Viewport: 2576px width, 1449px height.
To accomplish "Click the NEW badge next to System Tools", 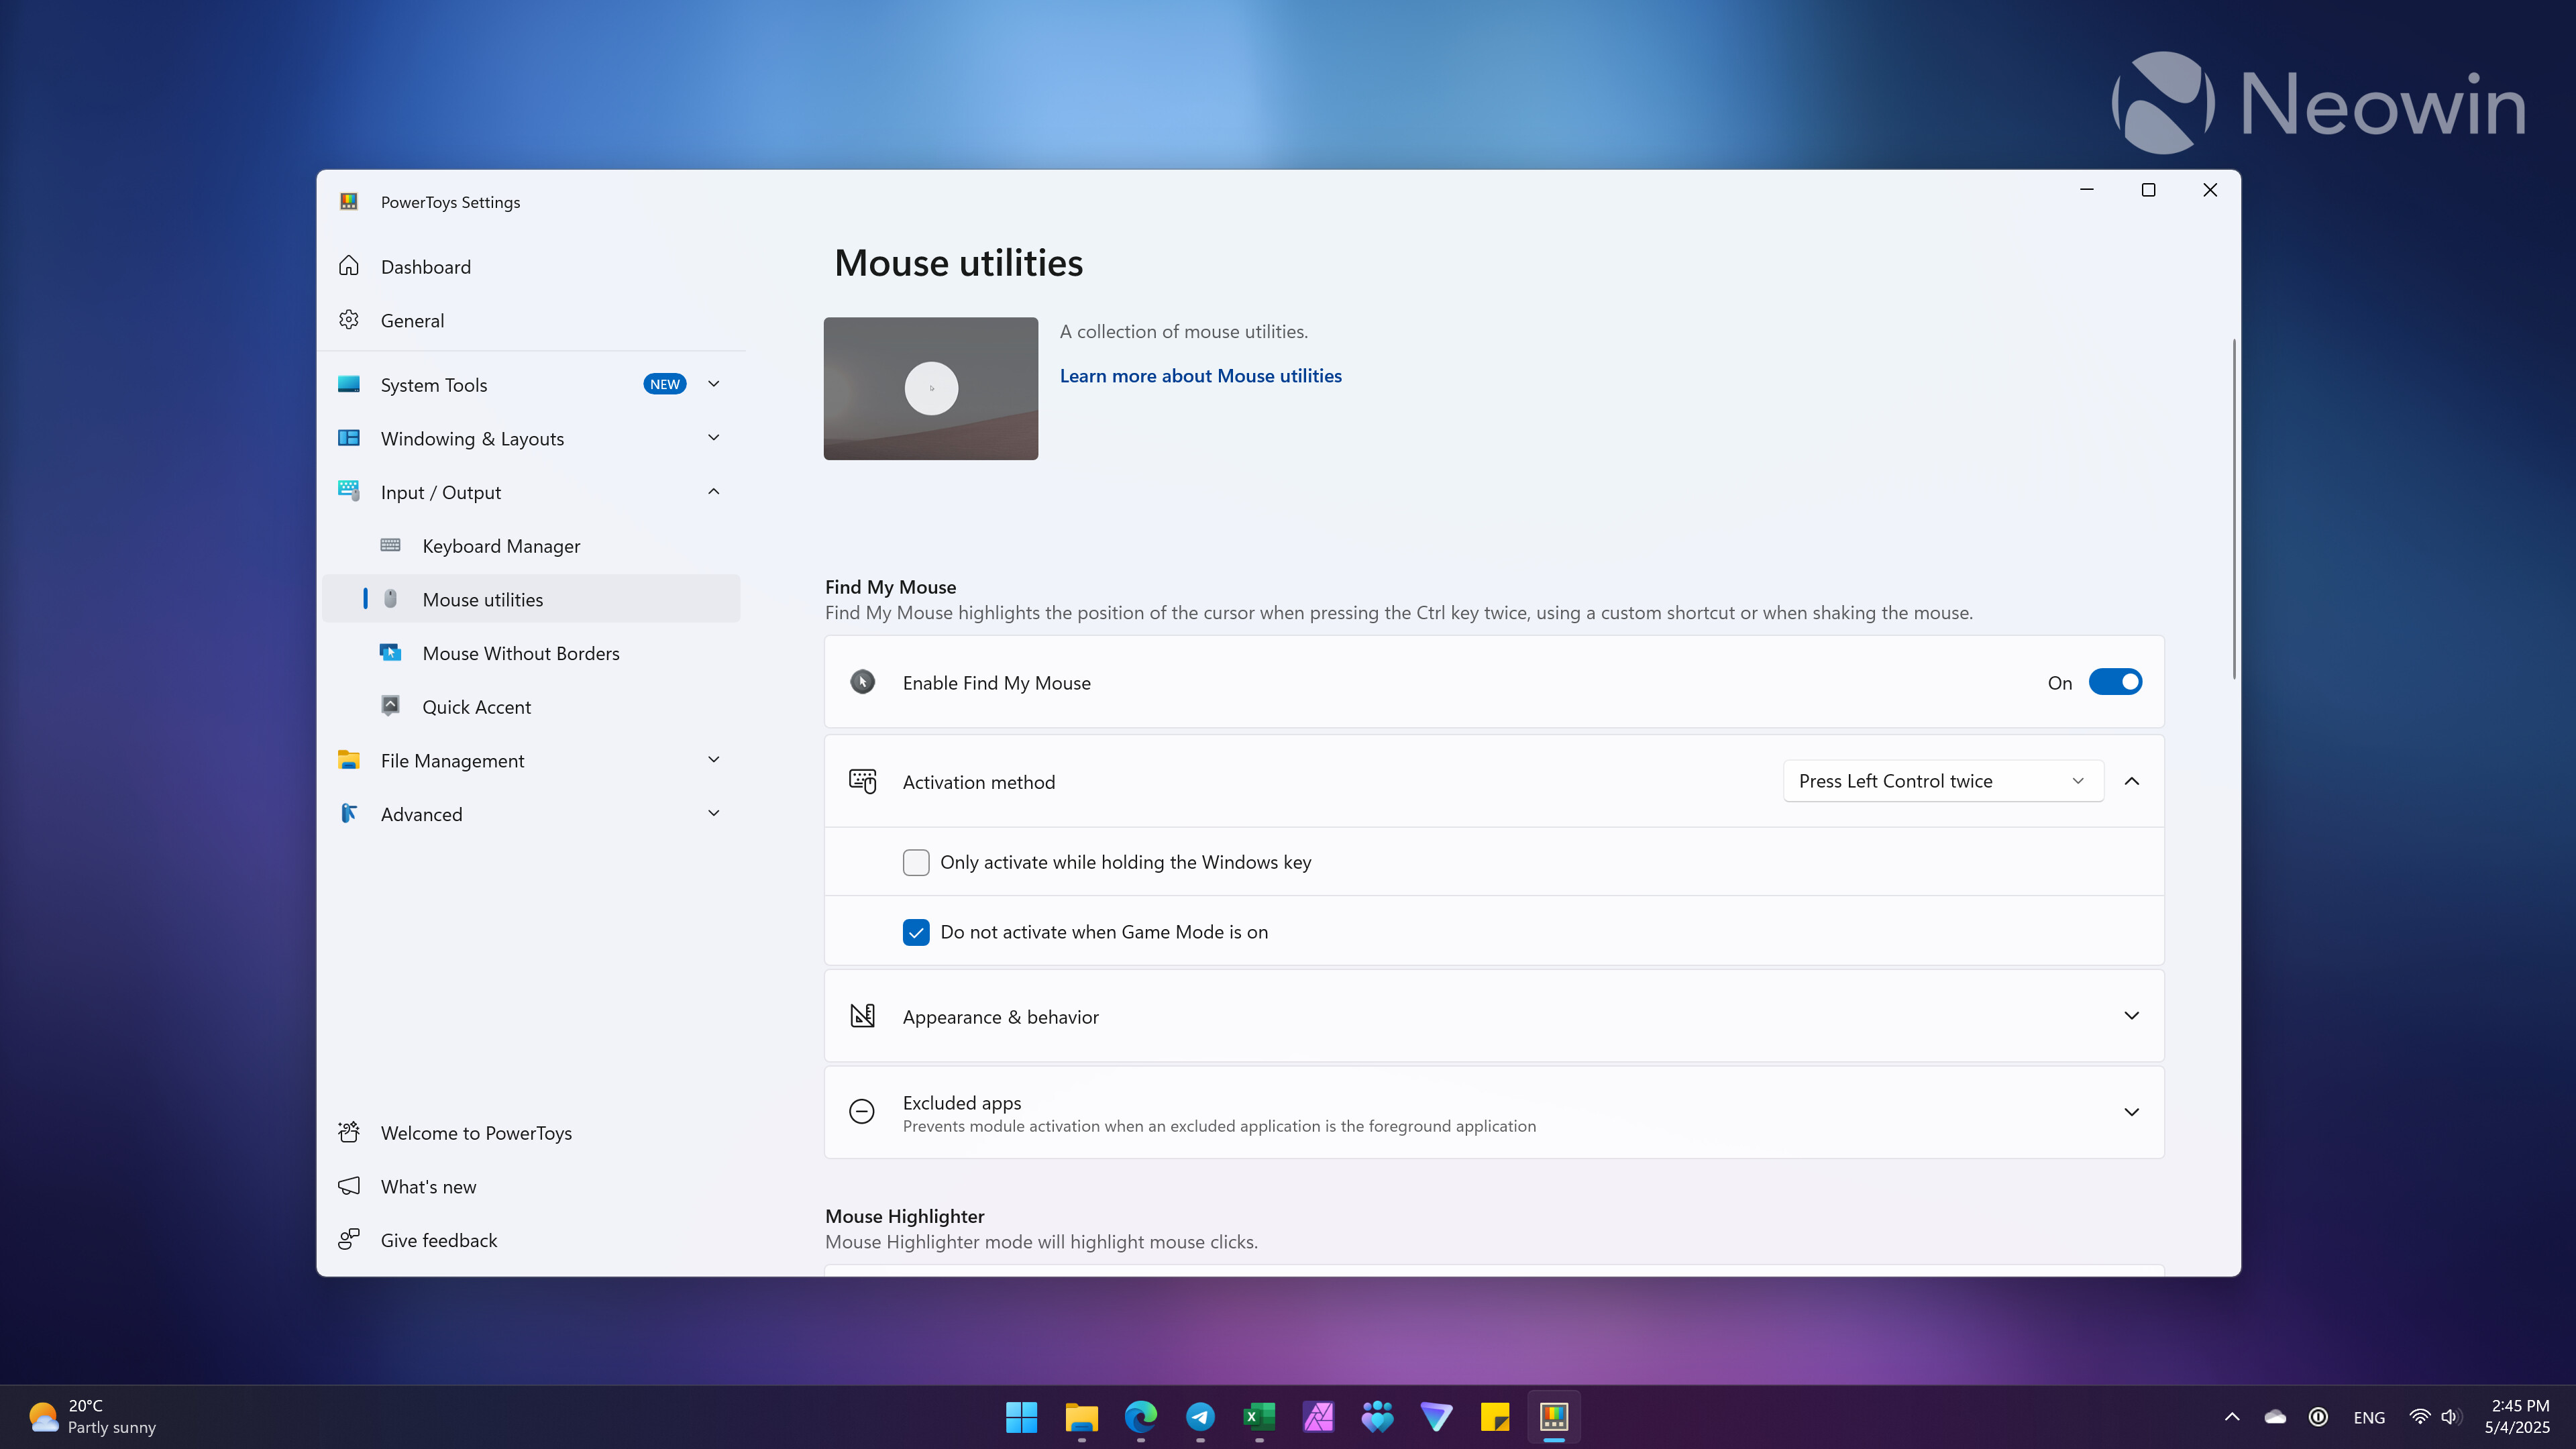I will (x=665, y=384).
